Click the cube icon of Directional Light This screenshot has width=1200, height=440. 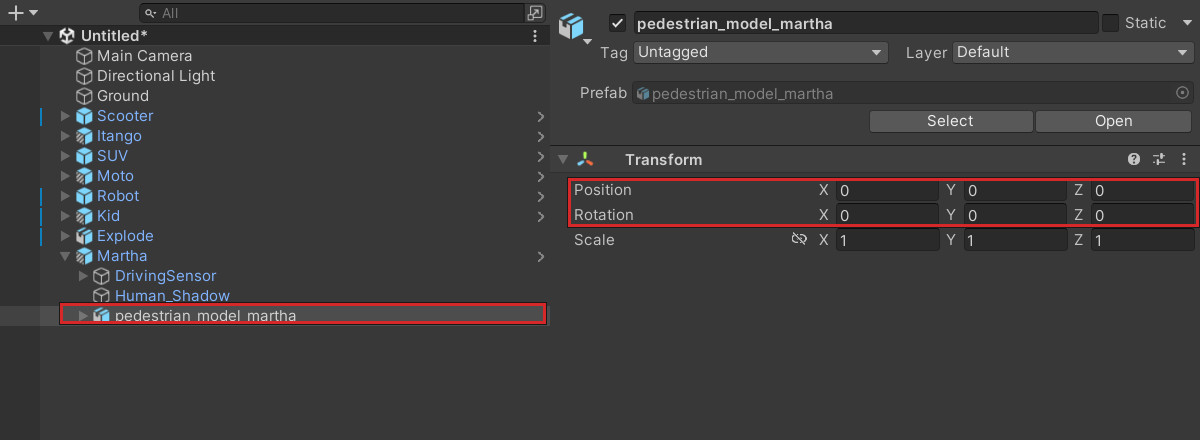pos(85,76)
